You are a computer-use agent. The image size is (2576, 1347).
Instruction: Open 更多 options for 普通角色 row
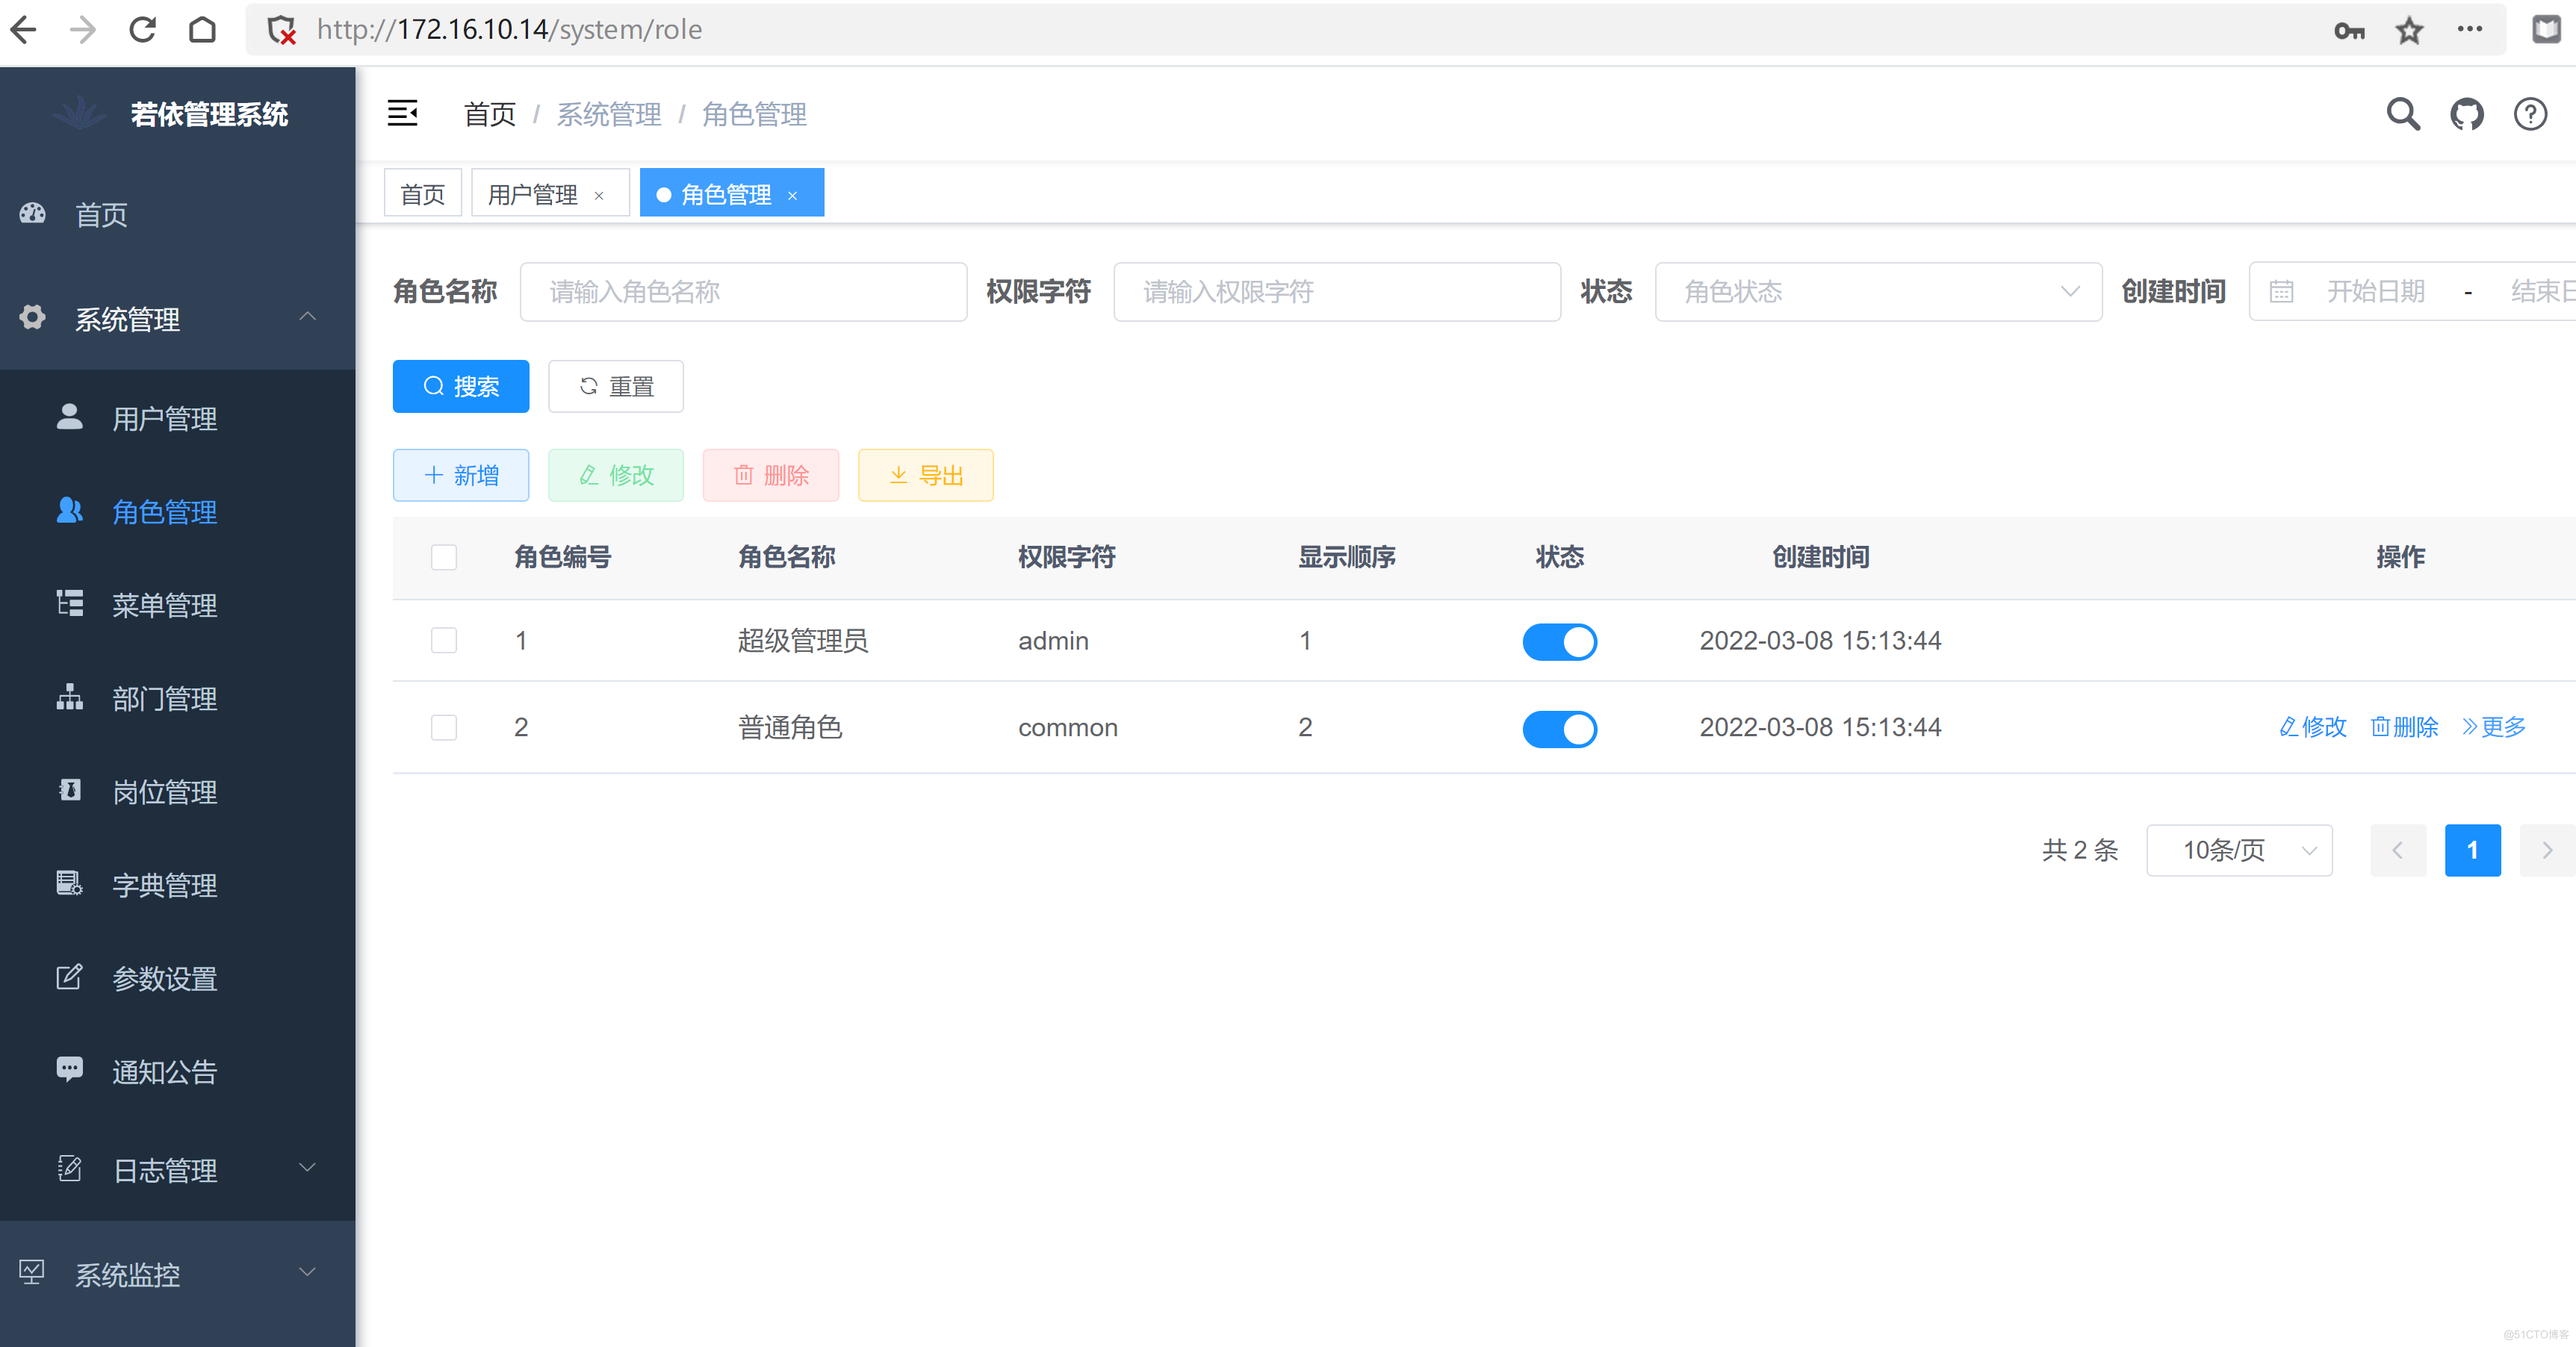2494,727
